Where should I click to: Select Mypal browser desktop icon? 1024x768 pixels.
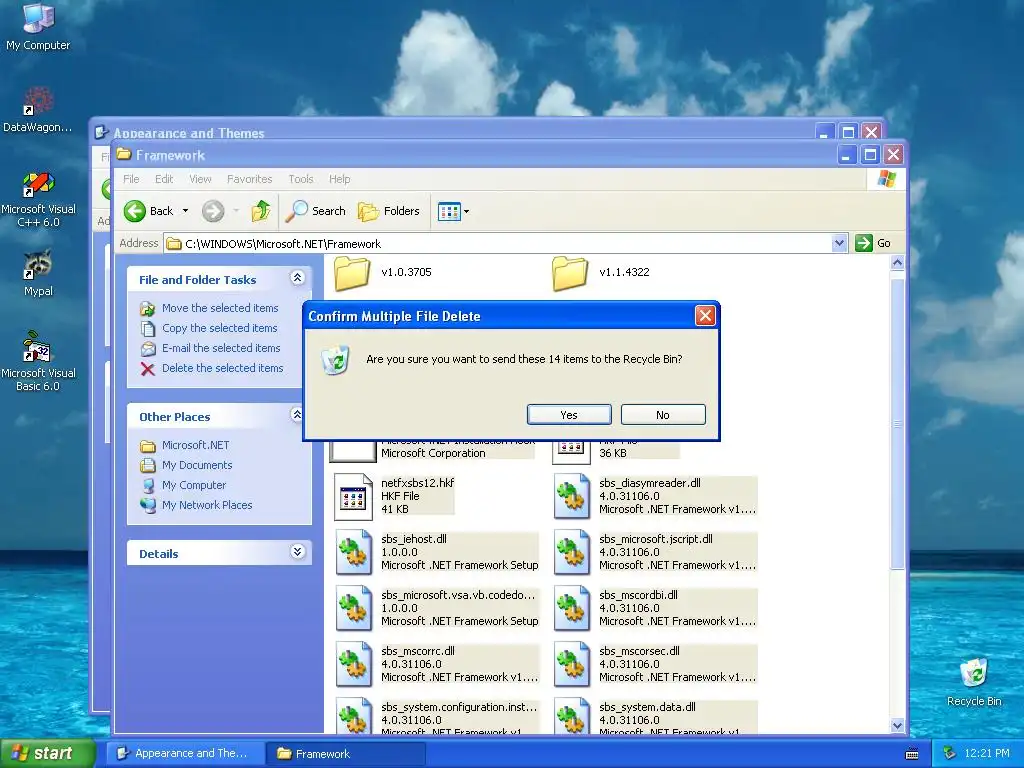(x=38, y=264)
